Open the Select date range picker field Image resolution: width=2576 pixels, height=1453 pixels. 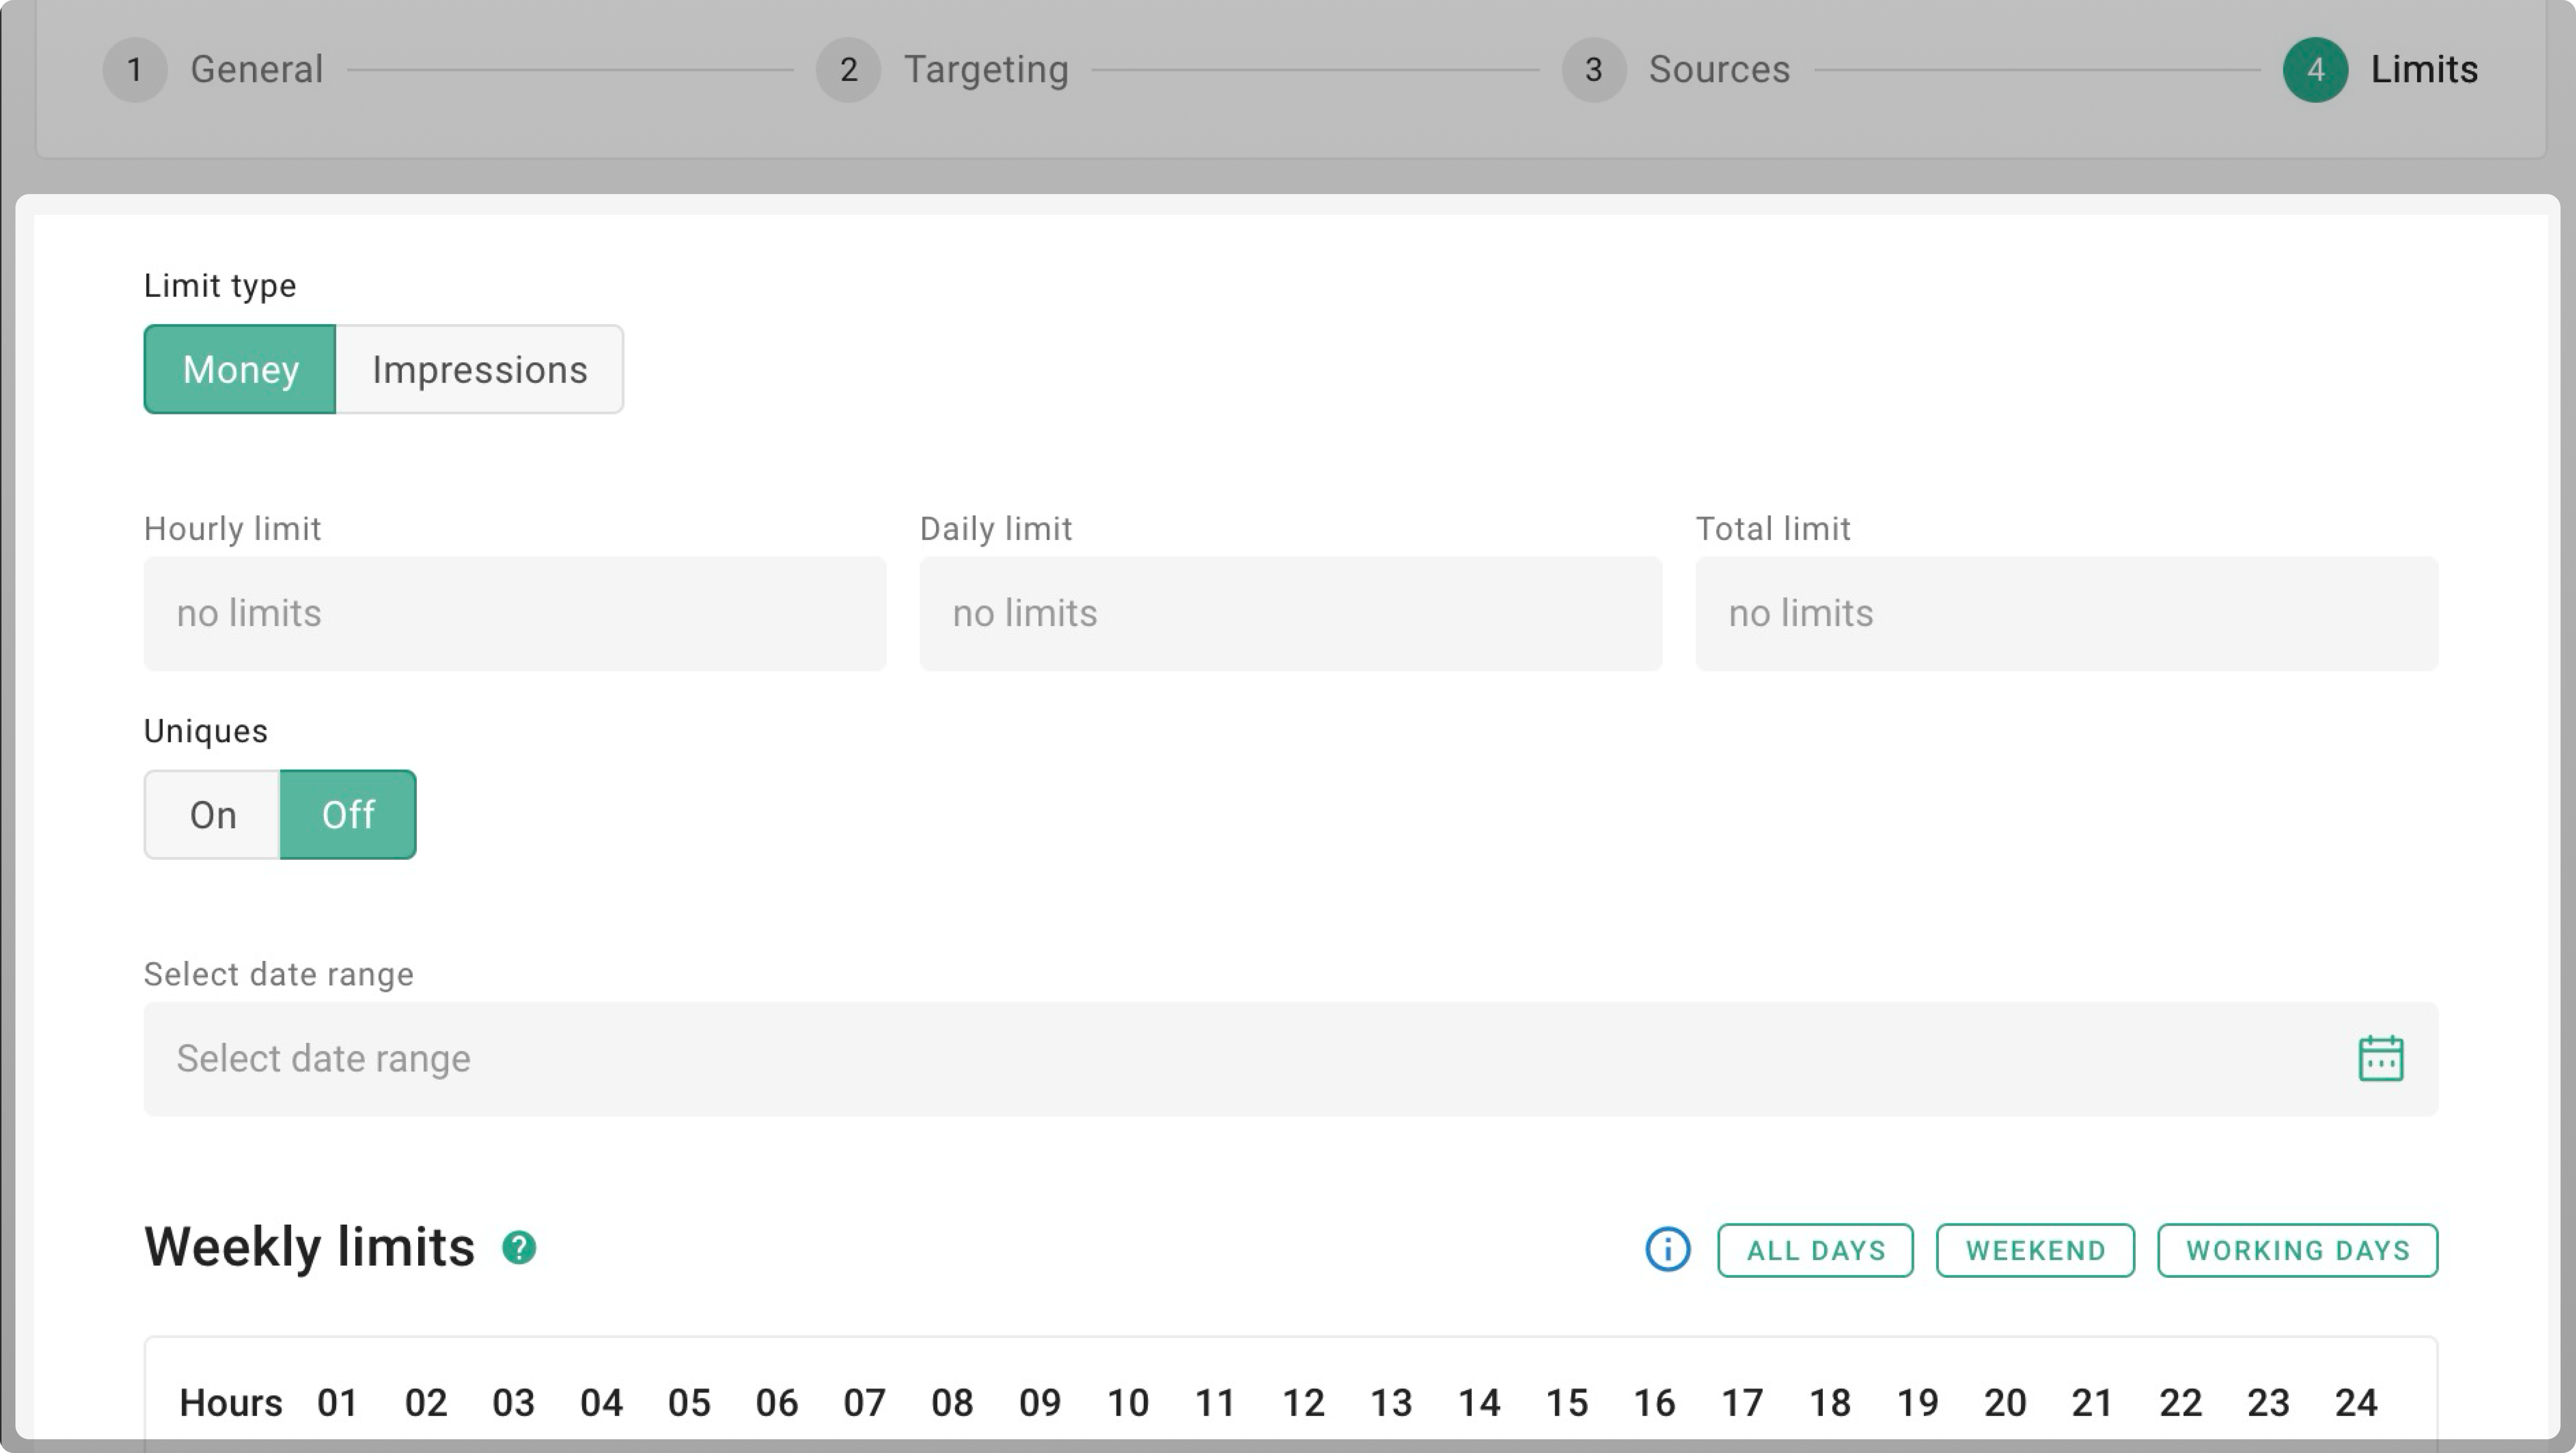tap(1250, 1058)
